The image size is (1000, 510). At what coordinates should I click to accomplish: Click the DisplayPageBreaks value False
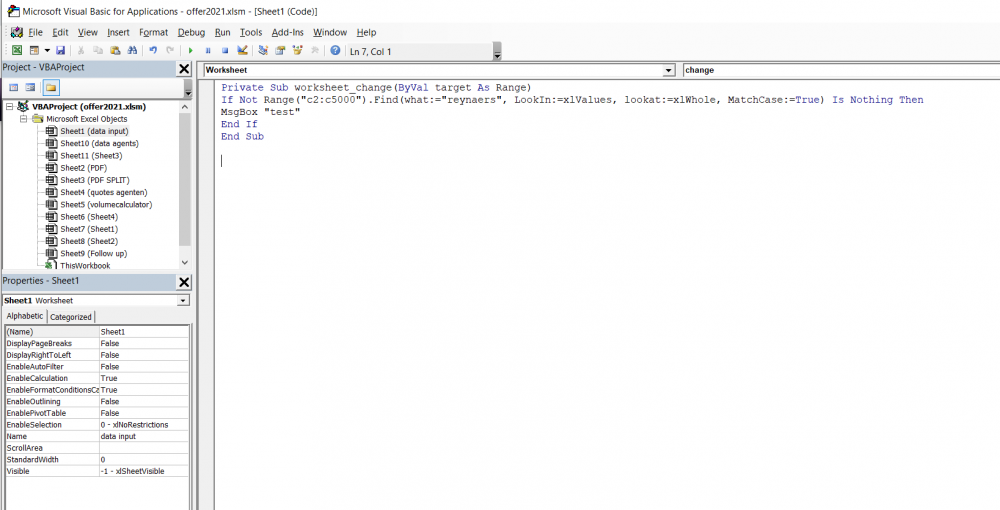pos(144,343)
